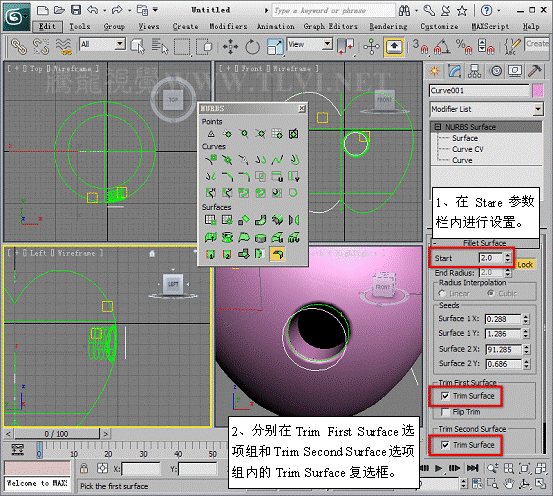Toggle the 3D Snaps icon

[x=420, y=47]
